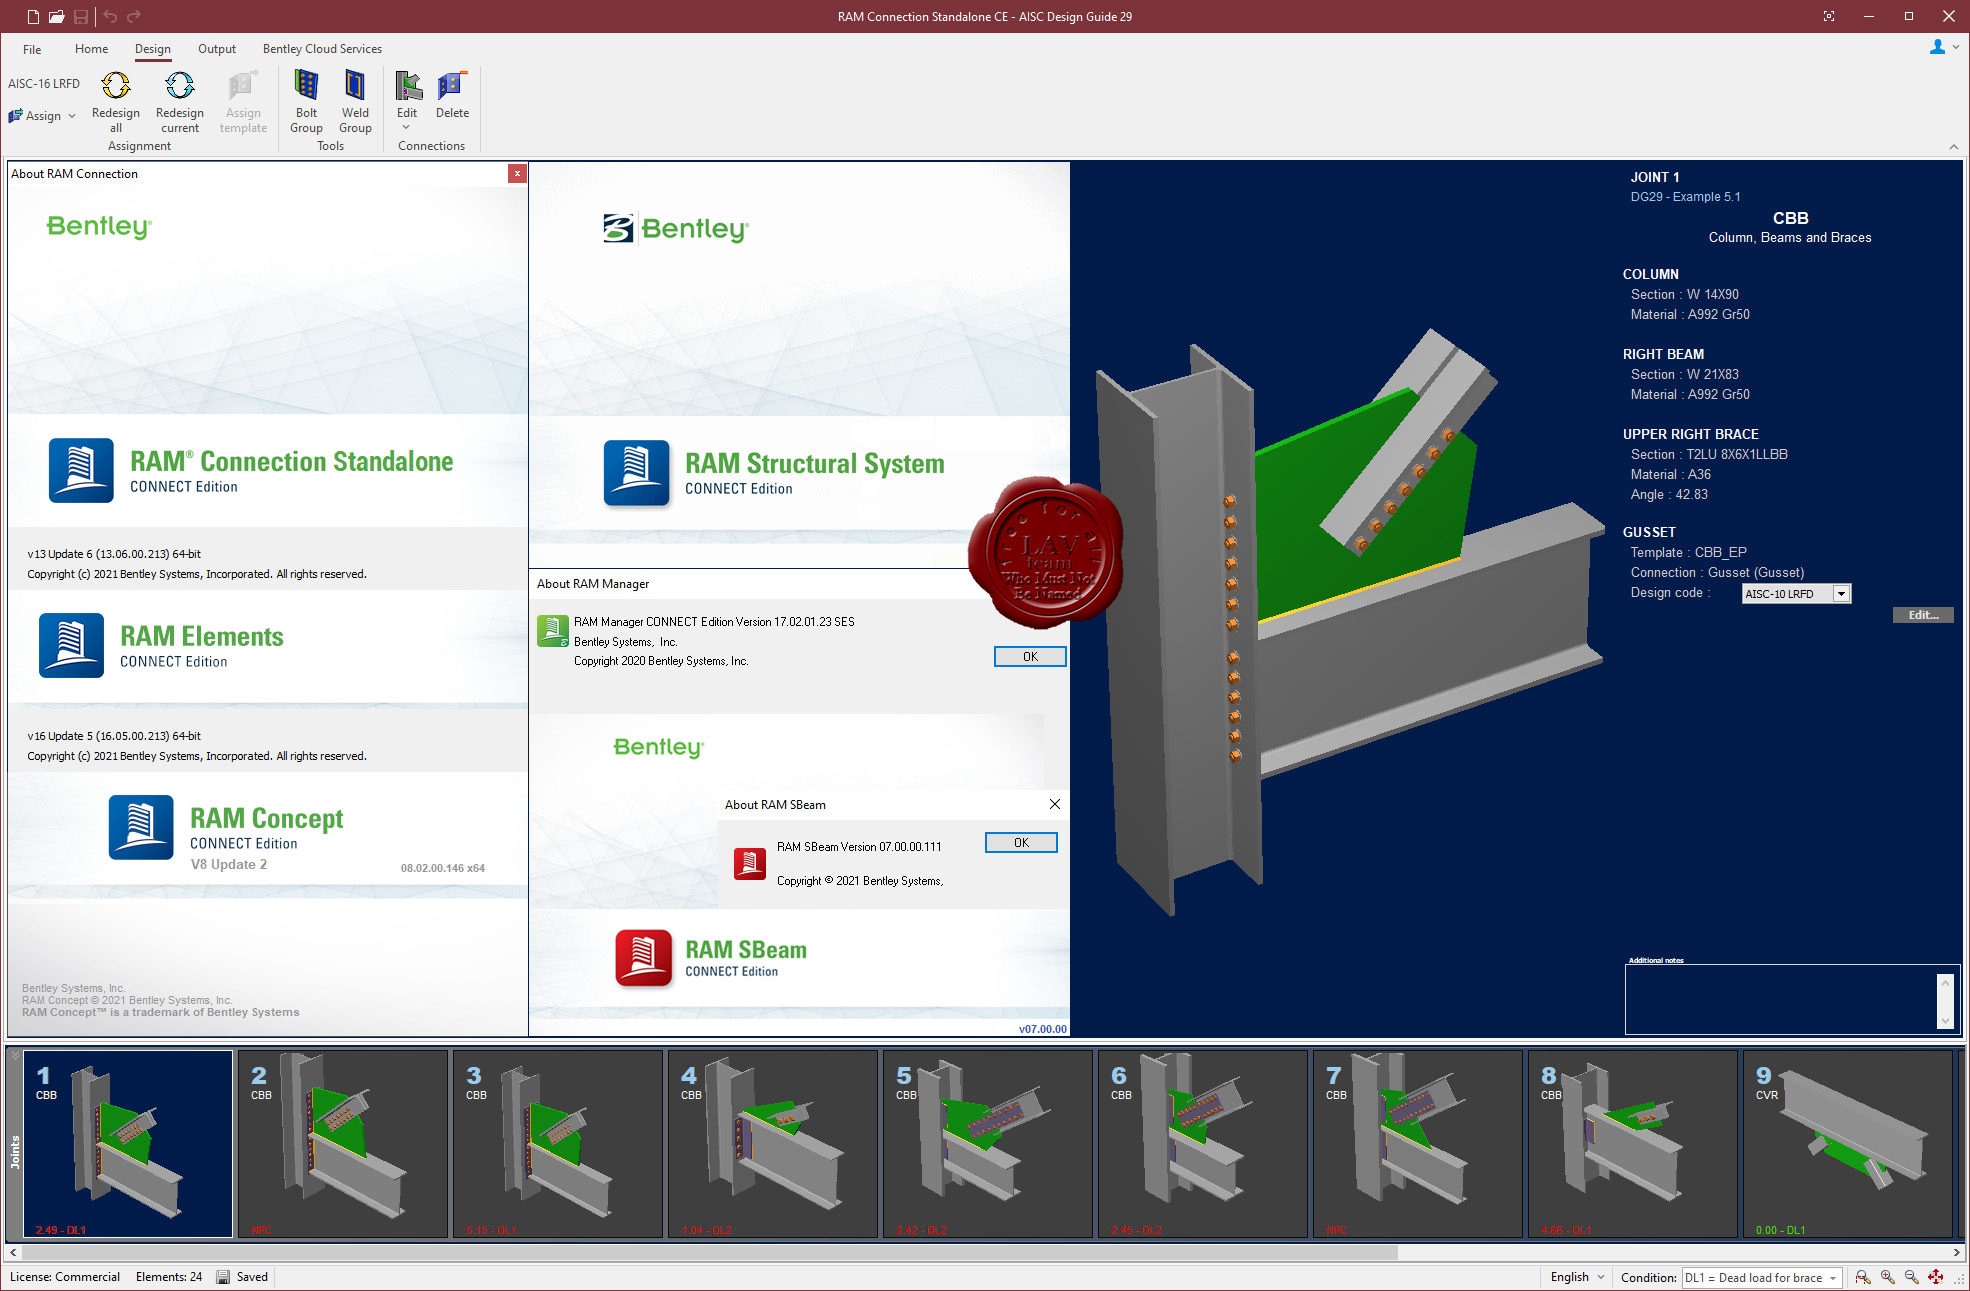Select joint 2 CBB thumbnail
This screenshot has height=1291, width=1970.
coord(343,1144)
